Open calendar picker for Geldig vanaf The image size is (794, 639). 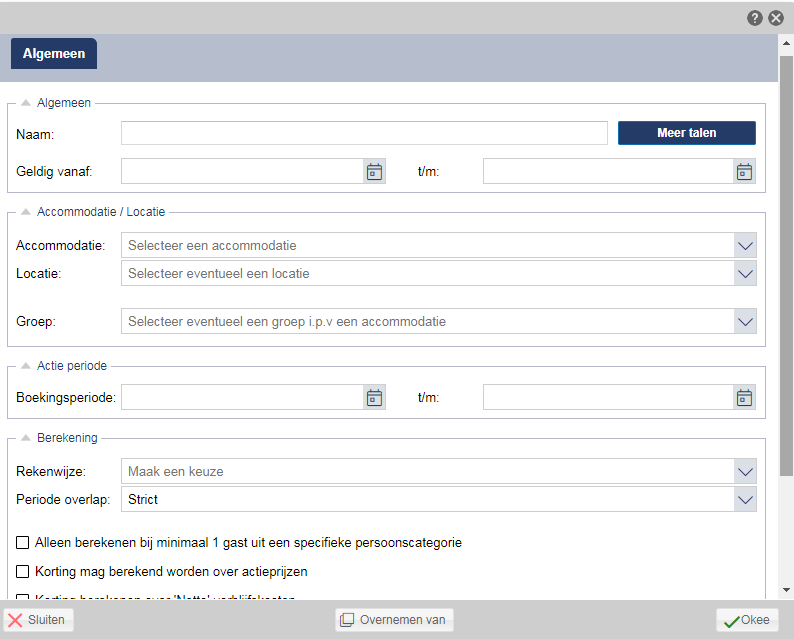click(374, 172)
